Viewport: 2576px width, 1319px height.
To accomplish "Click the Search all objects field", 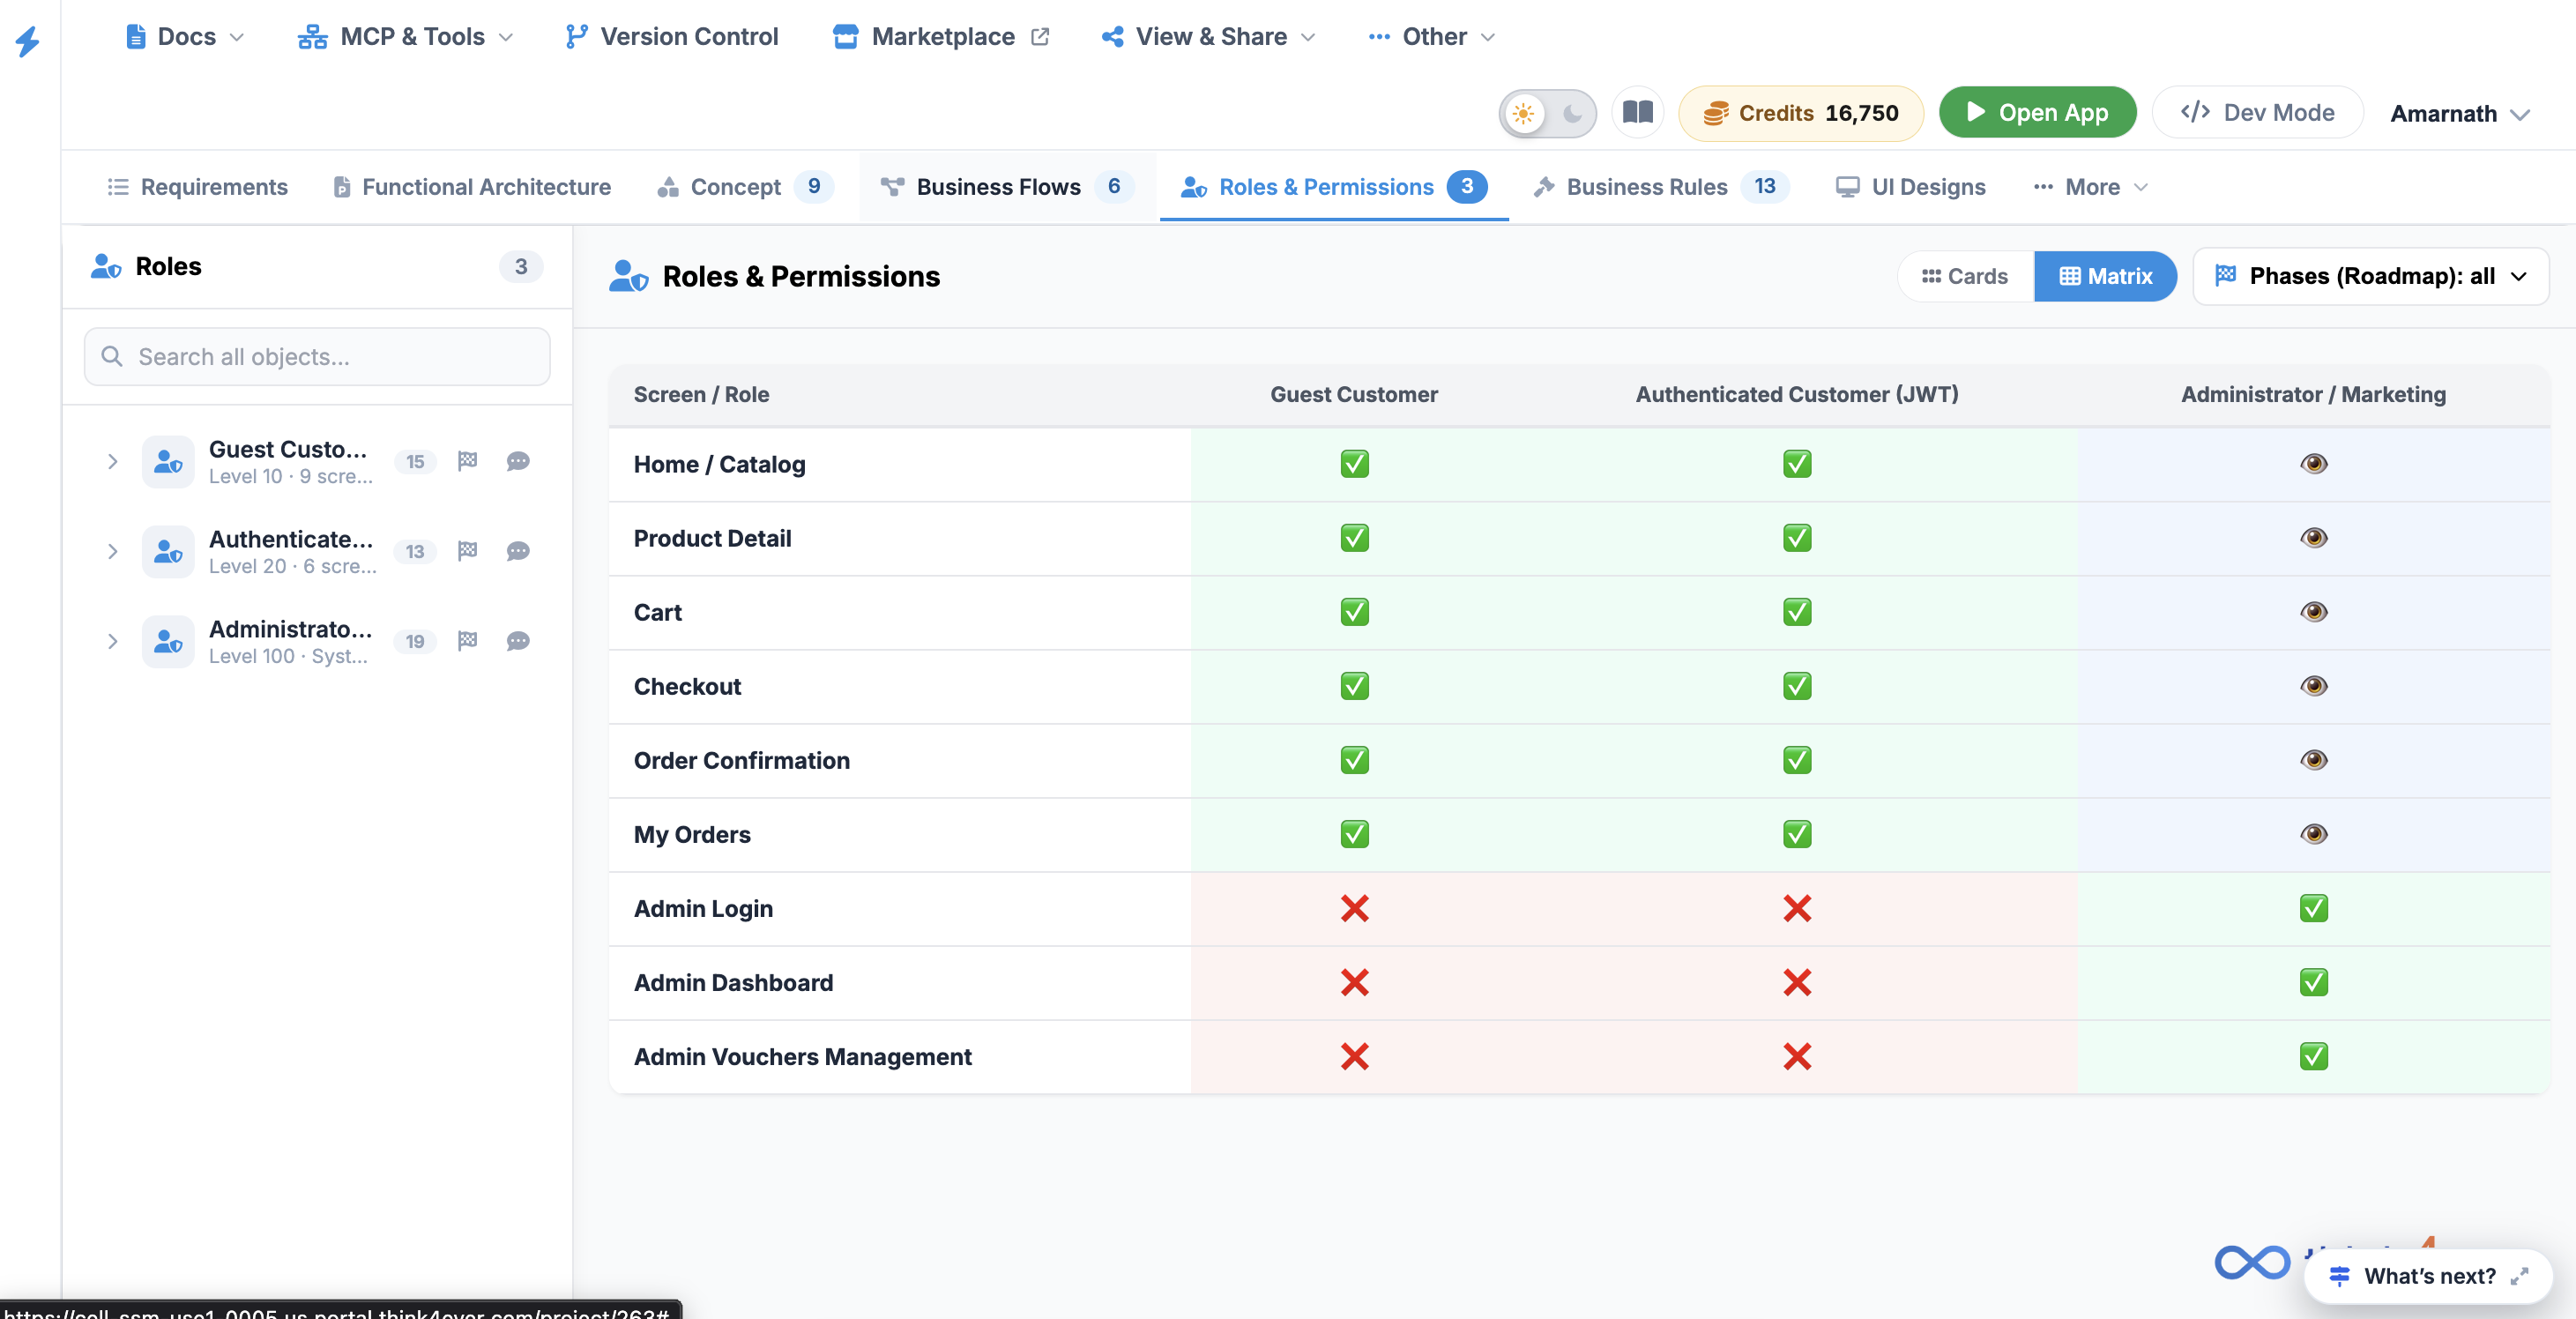I will tap(317, 357).
